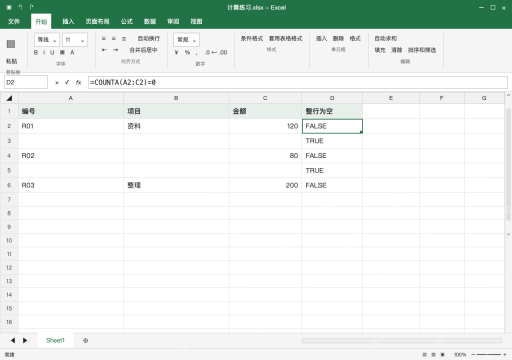Cancel formula entry with X icon

[57, 83]
